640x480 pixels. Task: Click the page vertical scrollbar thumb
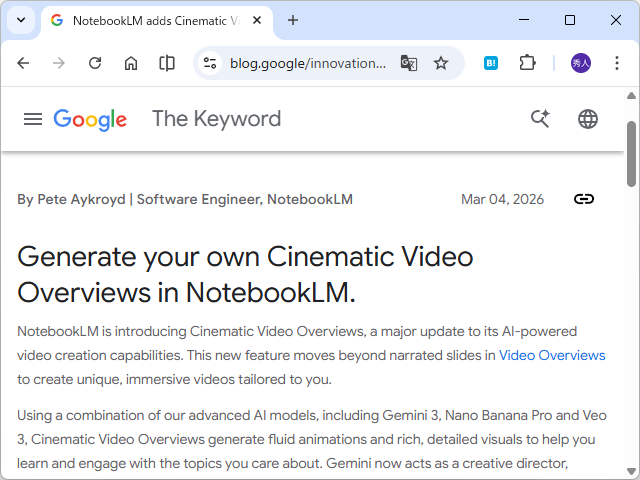632,155
